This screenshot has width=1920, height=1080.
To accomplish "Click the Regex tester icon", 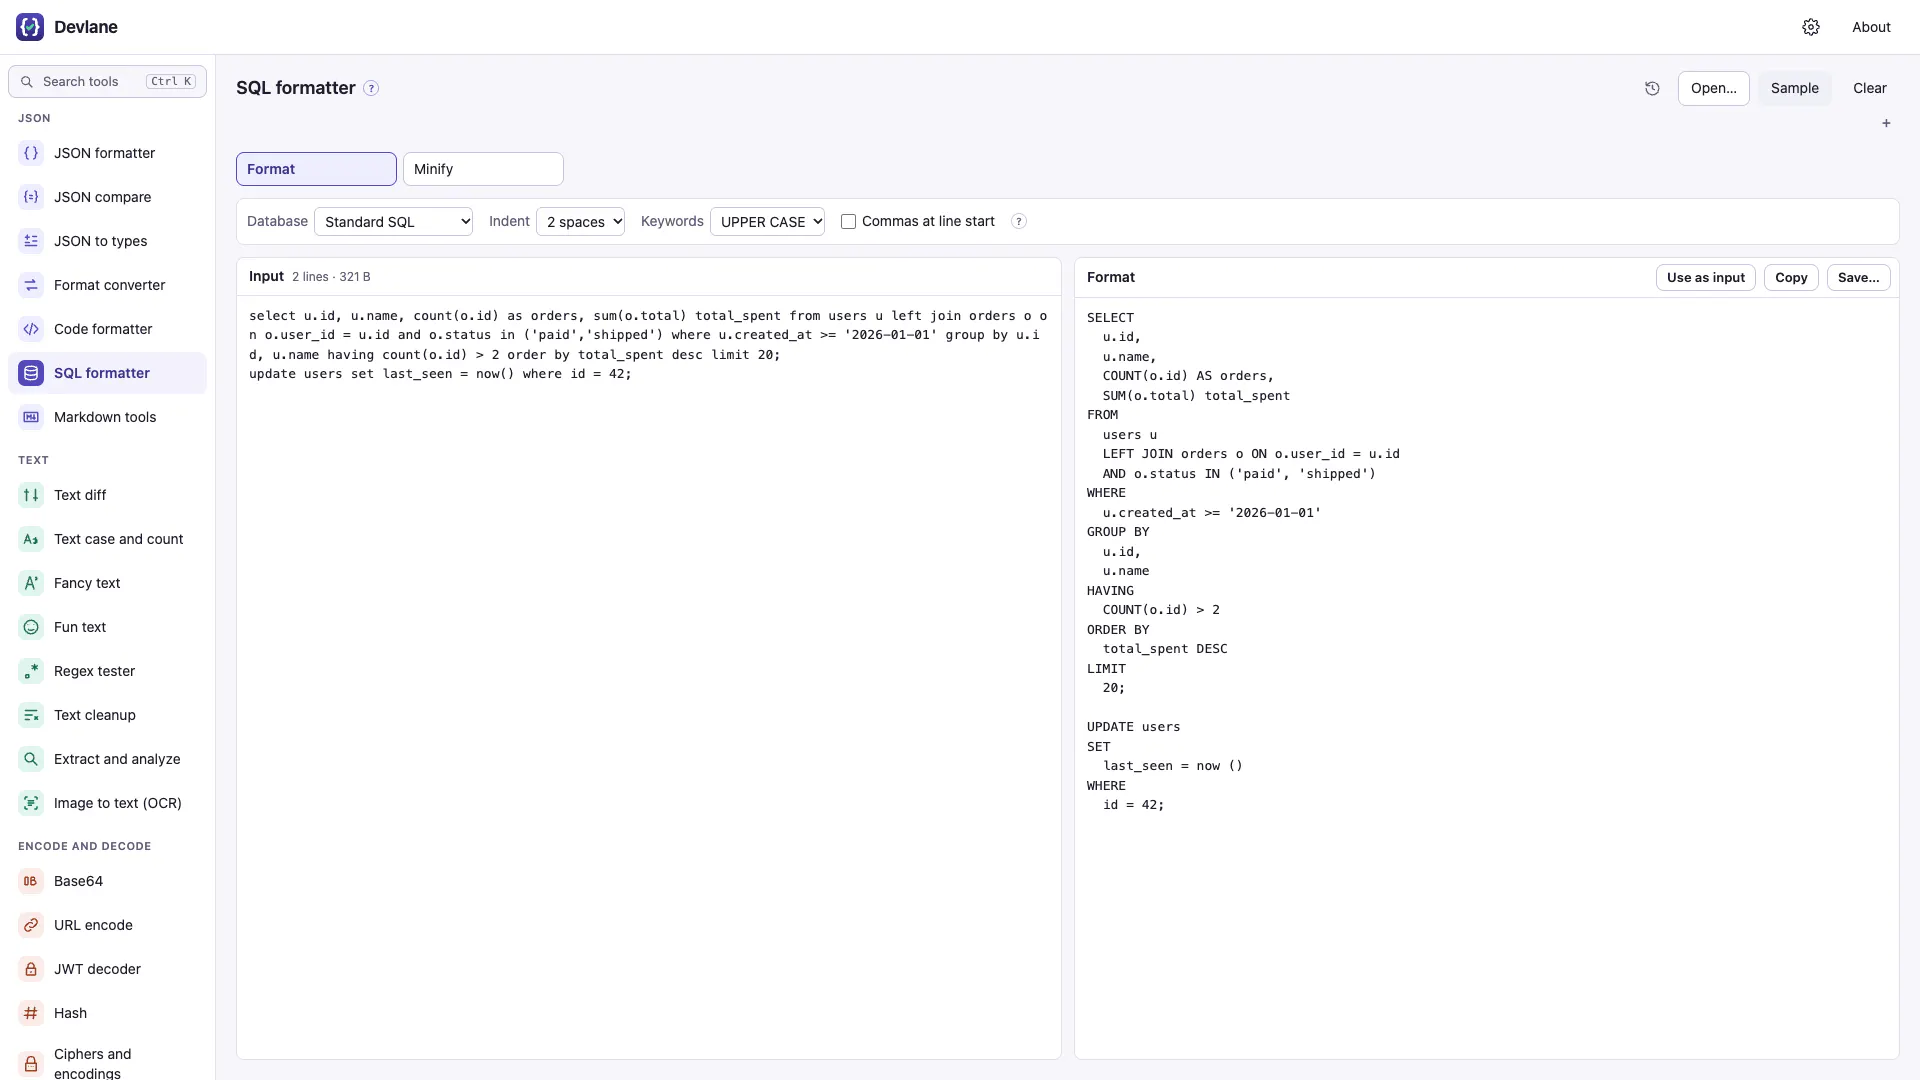I will pyautogui.click(x=31, y=671).
